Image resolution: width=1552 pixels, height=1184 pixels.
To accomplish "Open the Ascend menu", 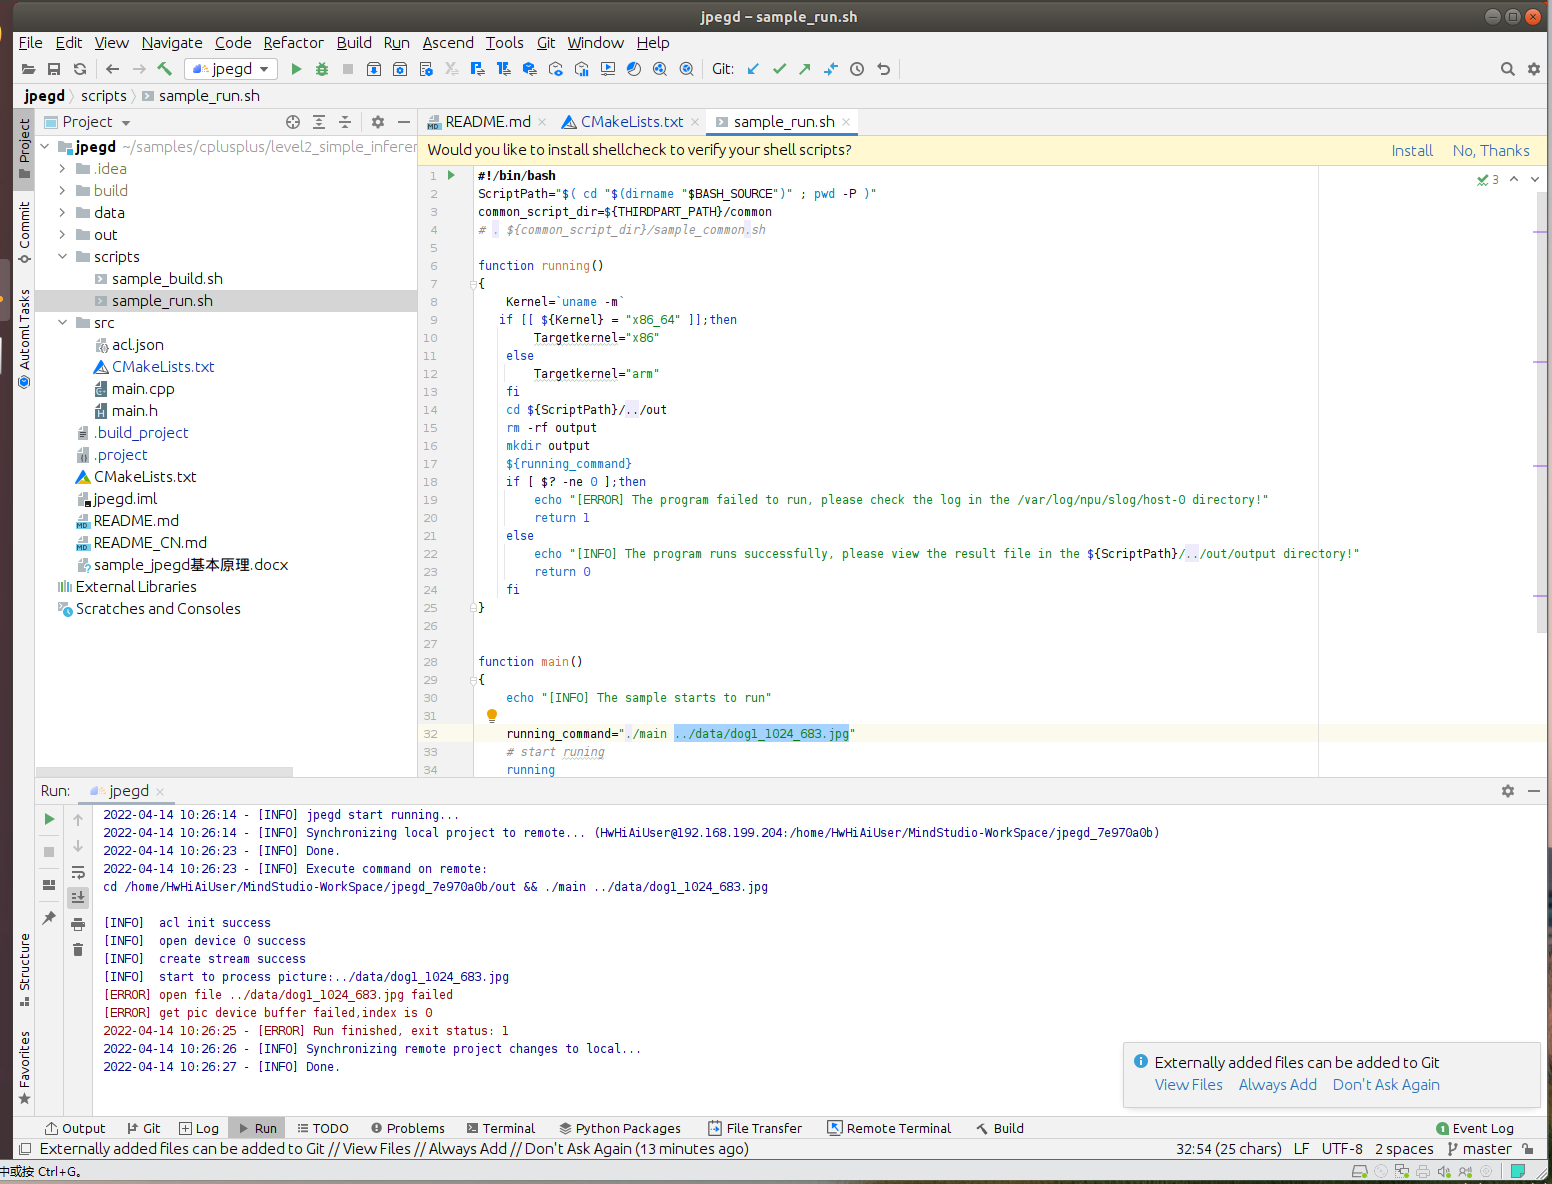I will pos(447,43).
